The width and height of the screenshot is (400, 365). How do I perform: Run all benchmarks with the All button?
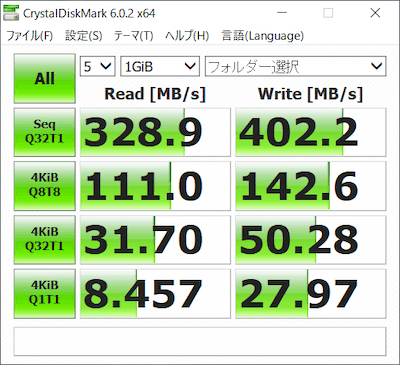[45, 79]
